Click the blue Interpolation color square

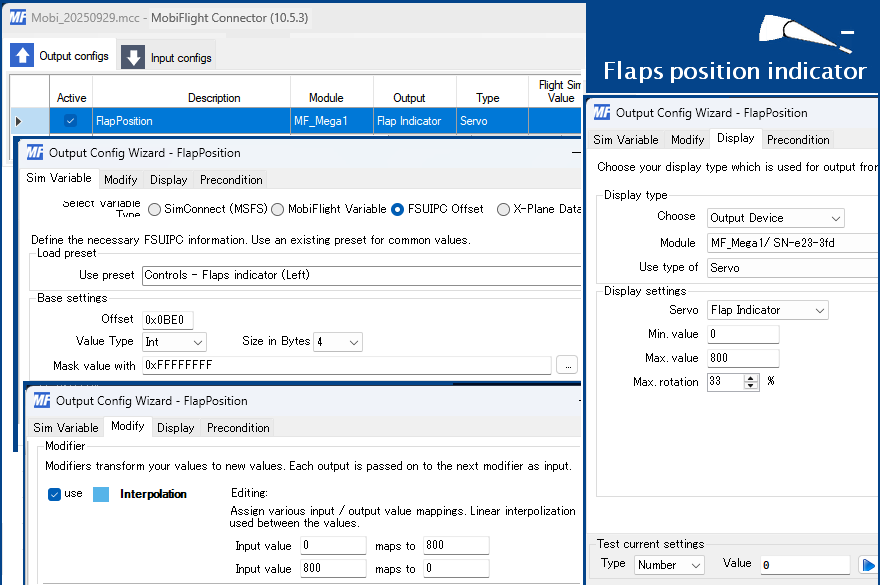(101, 494)
